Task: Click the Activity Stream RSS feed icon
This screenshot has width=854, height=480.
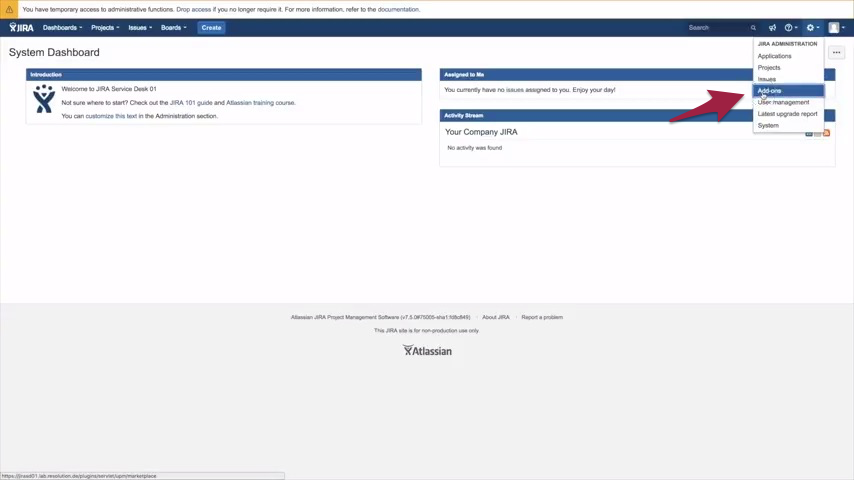Action: [826, 133]
